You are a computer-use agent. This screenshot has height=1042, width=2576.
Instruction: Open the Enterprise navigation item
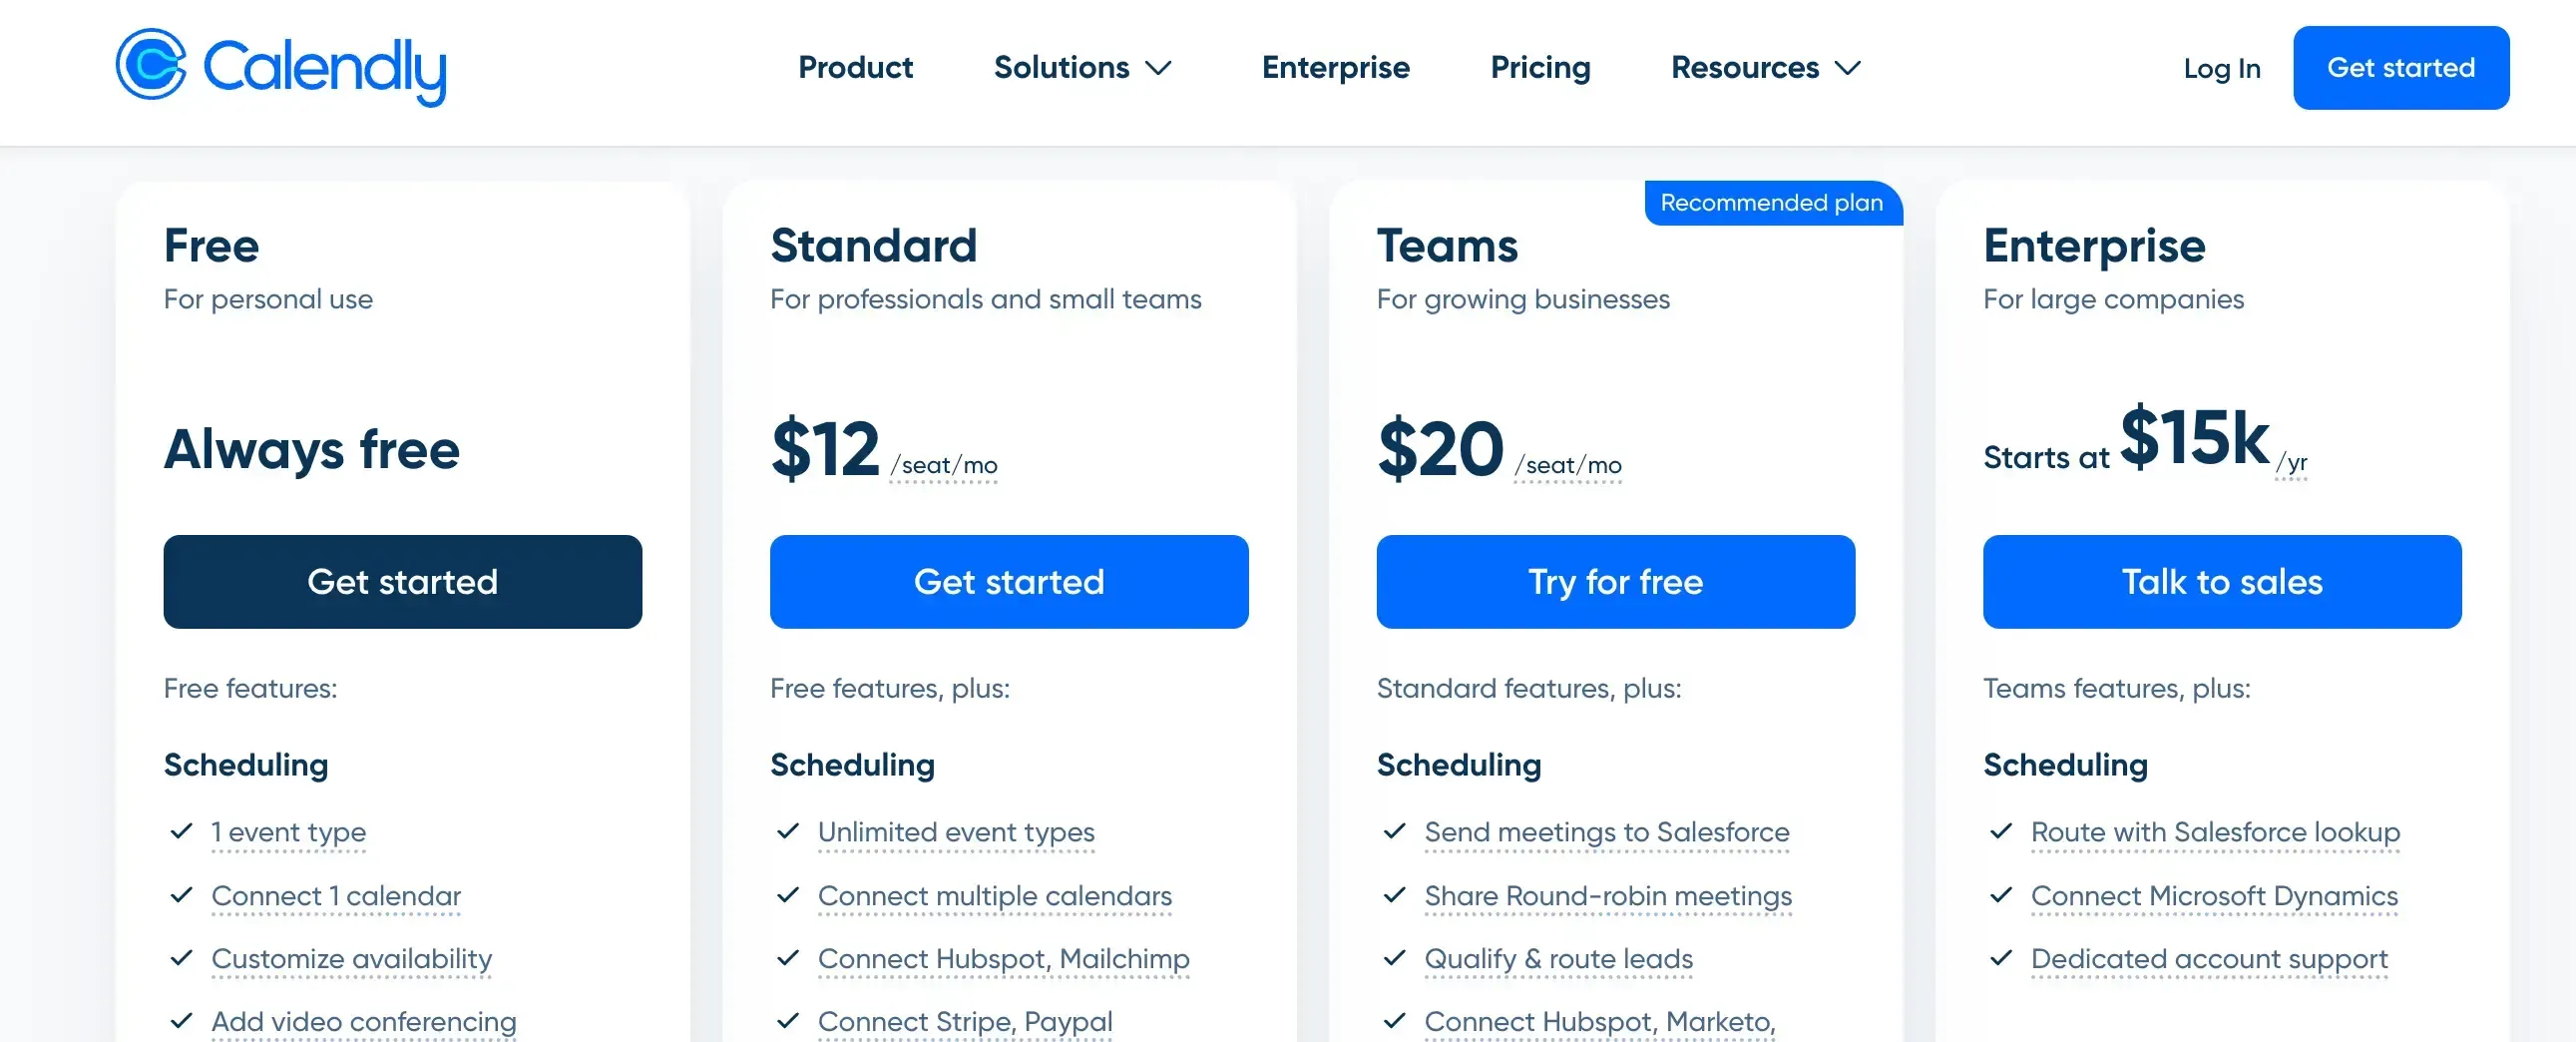1336,68
